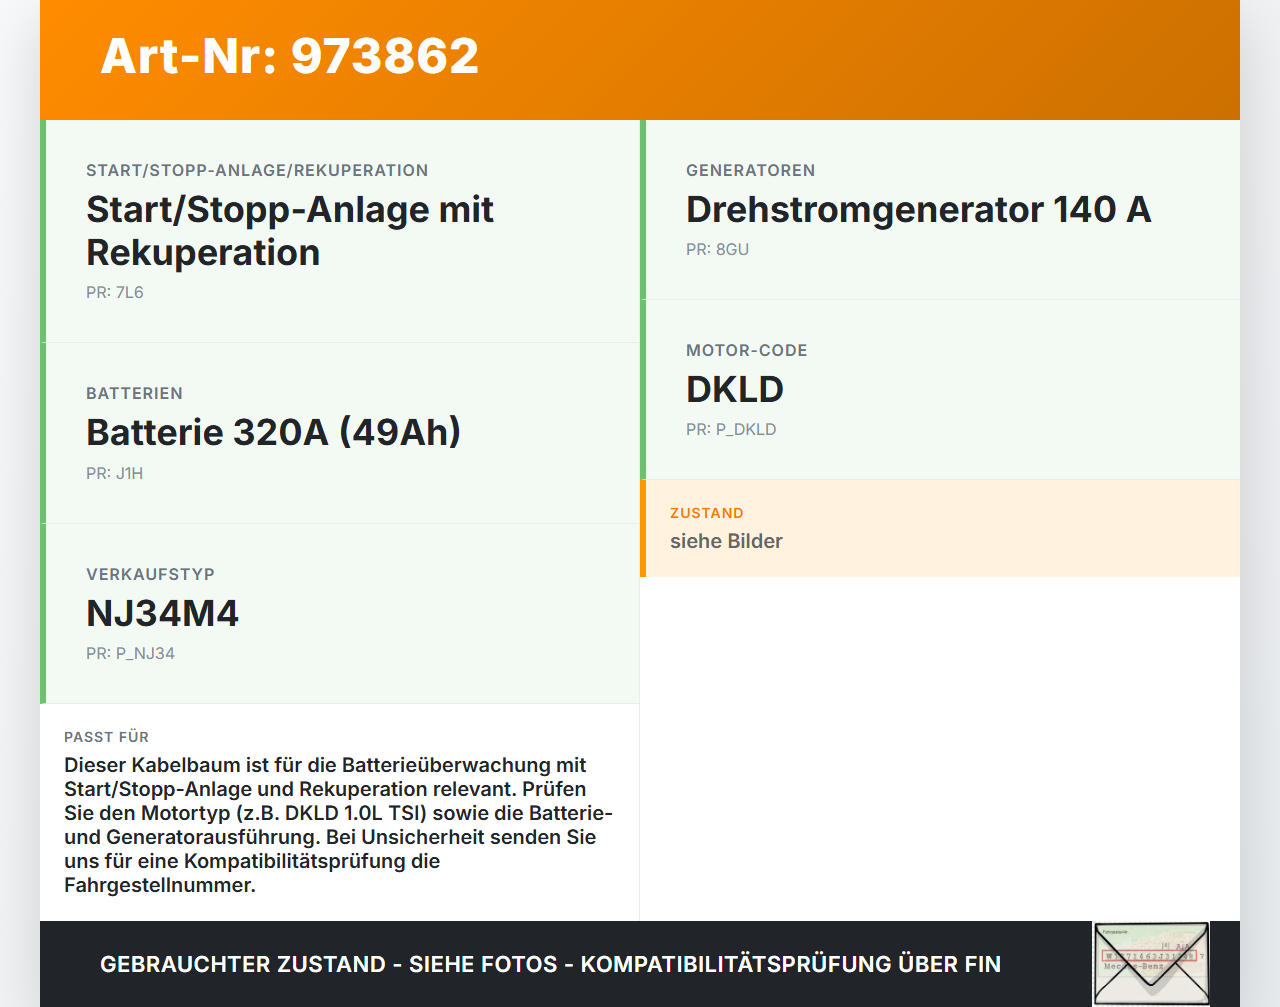Select the orange ZUSTAND accent bar
Screen dimensions: 1280x1007
click(643, 528)
